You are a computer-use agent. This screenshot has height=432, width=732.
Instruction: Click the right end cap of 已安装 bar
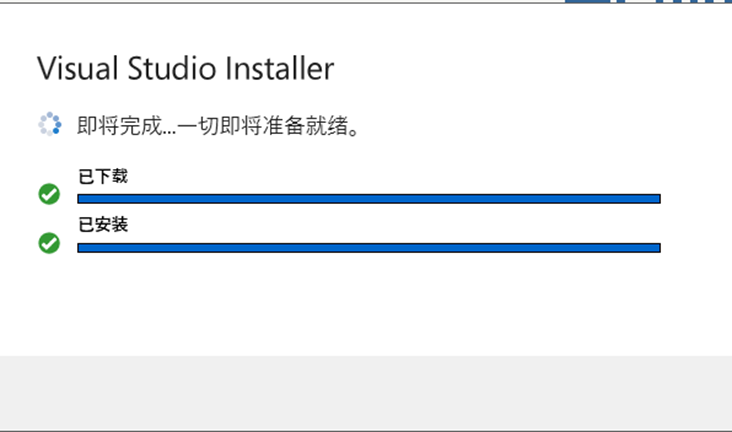[x=659, y=248]
